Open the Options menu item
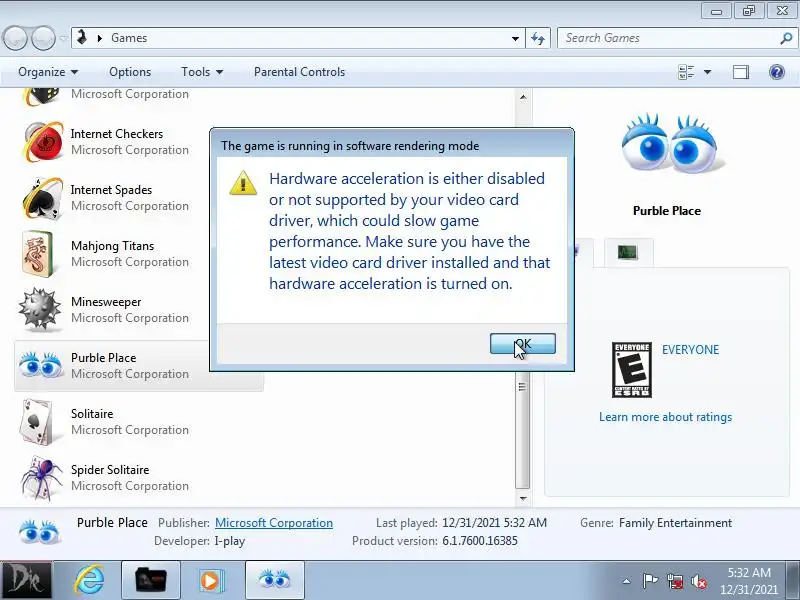This screenshot has height=600, width=800. (x=130, y=72)
